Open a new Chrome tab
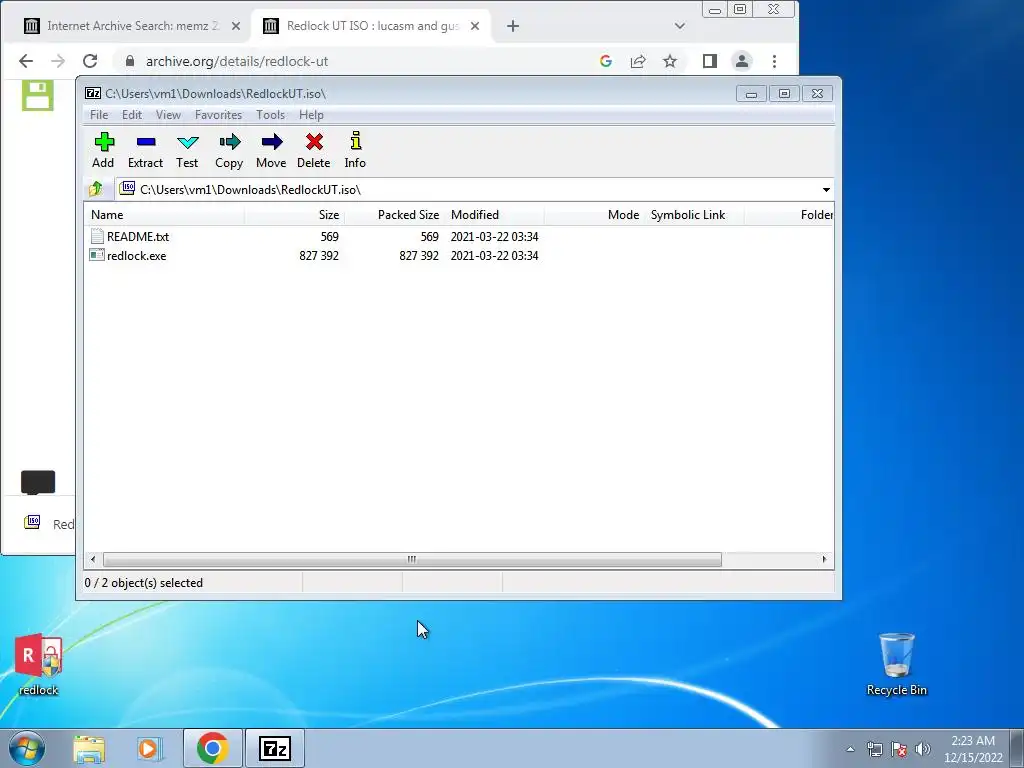 coord(513,26)
